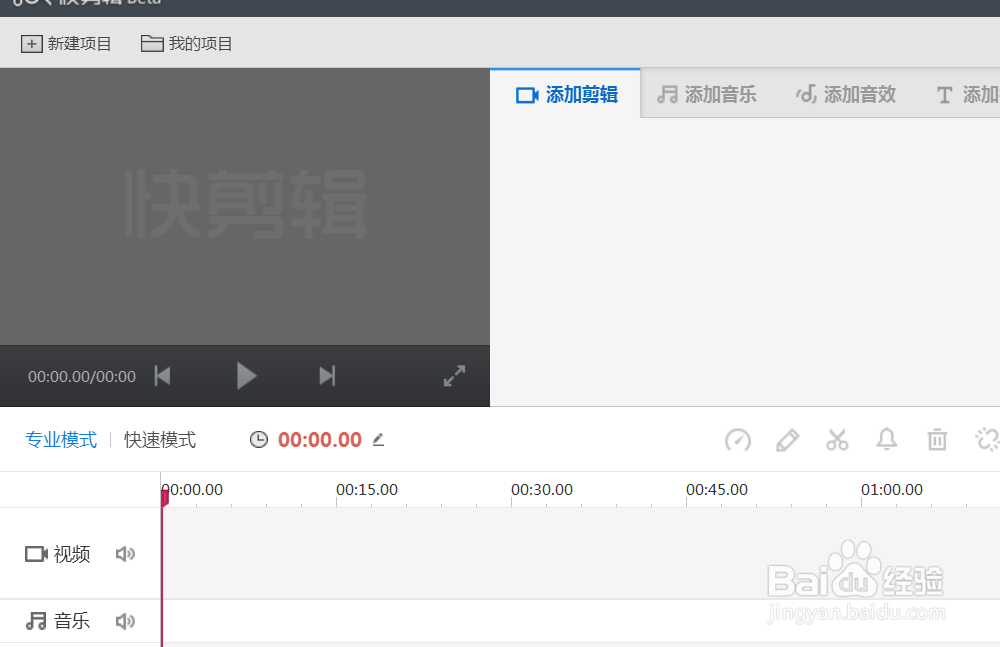Mute the 视频 track speaker

point(125,553)
